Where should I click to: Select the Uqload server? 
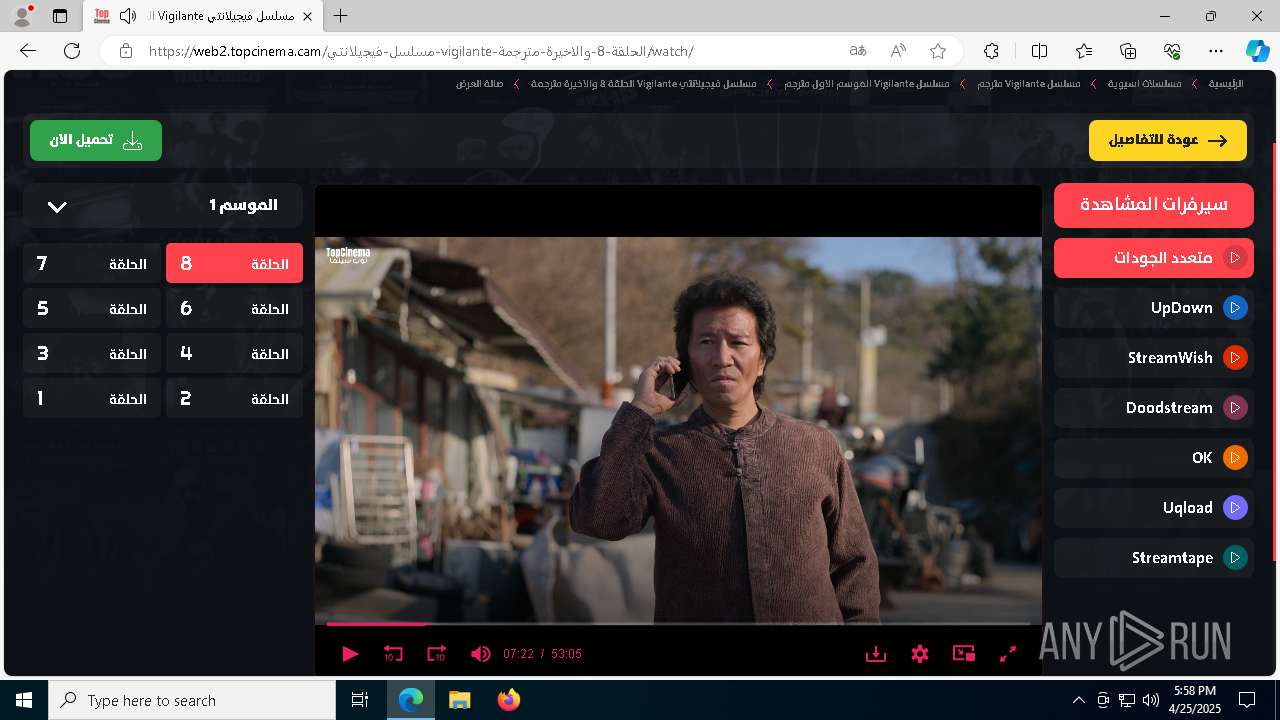pos(1154,508)
